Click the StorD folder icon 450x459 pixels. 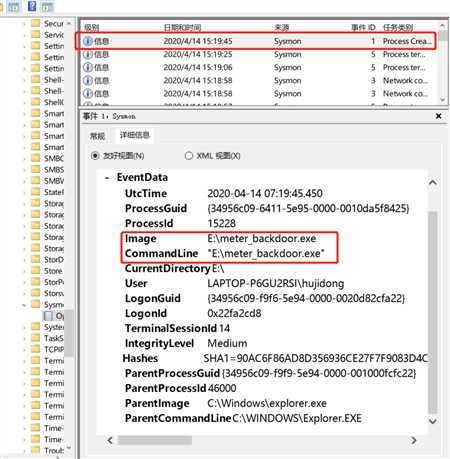(35, 259)
